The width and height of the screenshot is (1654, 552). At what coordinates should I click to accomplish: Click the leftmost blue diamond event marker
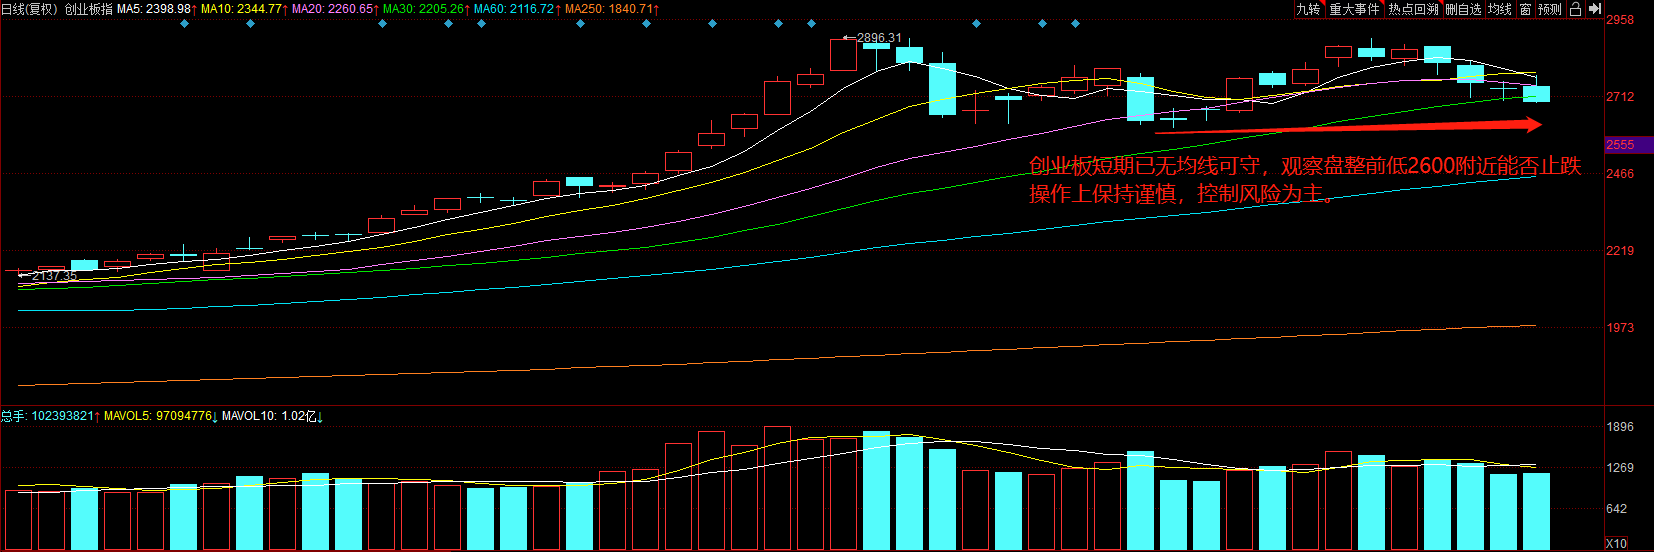tap(184, 23)
